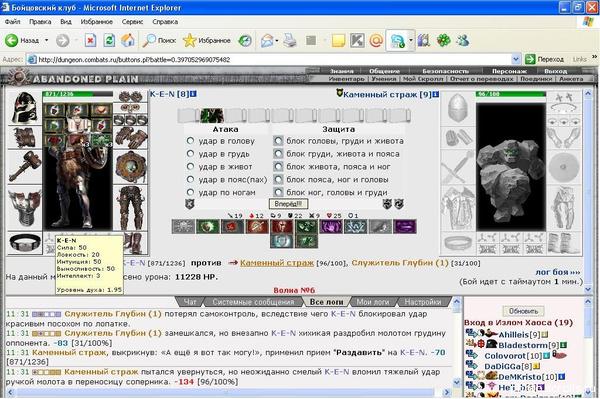
Task: Switch to the 'Мои логи' tab
Action: pyautogui.click(x=372, y=302)
